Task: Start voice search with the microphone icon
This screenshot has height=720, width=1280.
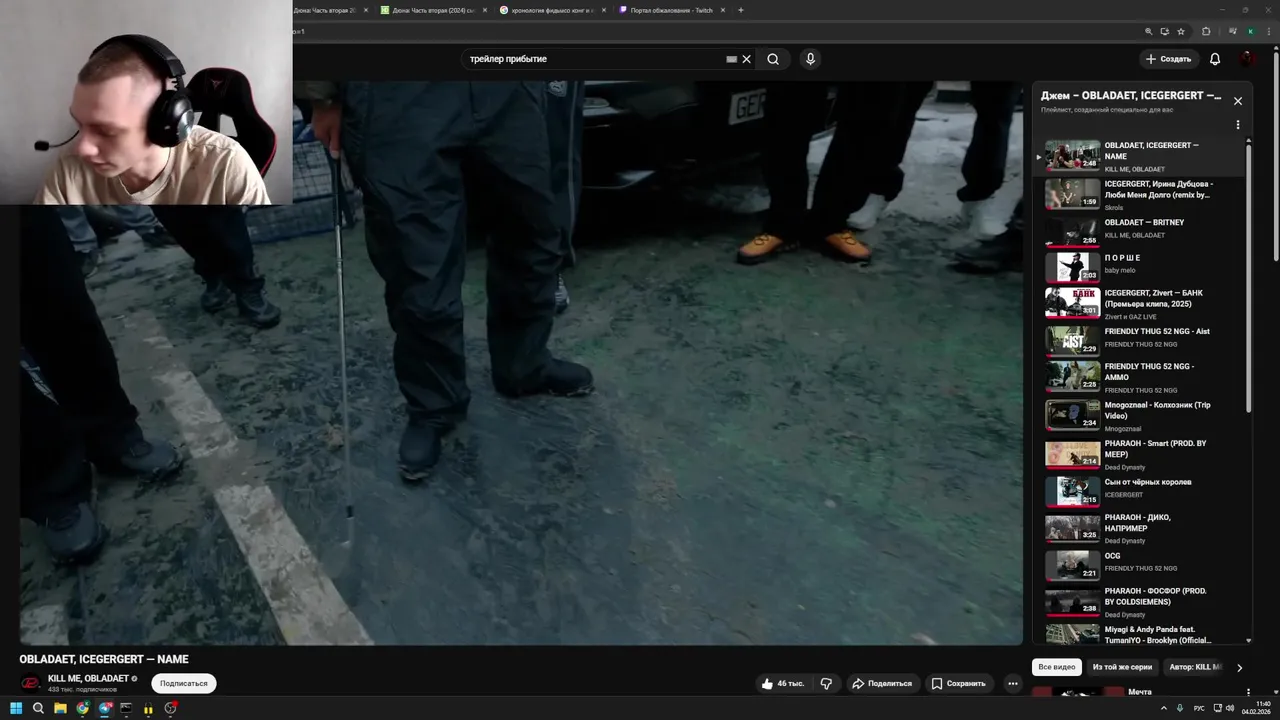Action: pyautogui.click(x=810, y=59)
